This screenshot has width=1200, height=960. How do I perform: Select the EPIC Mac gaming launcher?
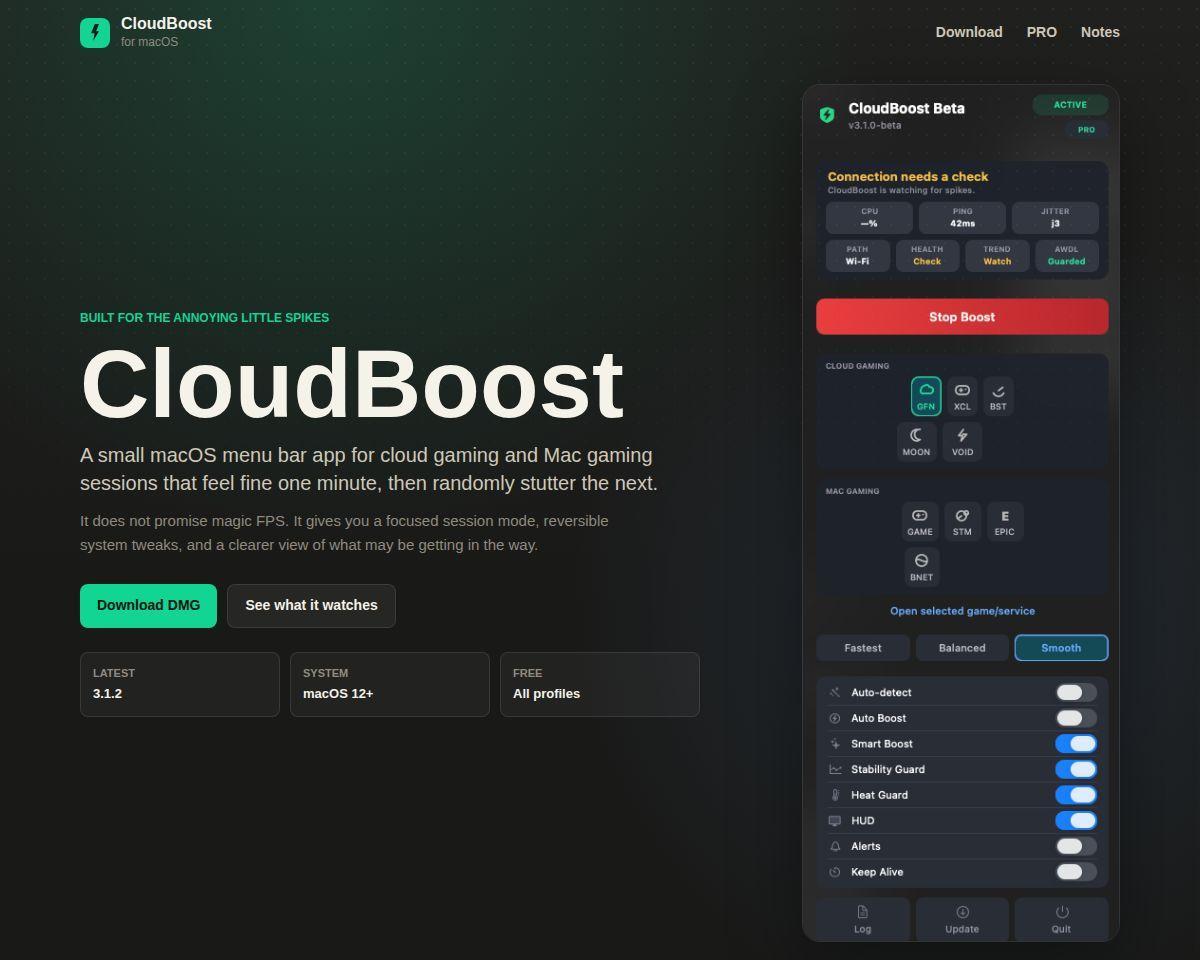[1005, 521]
